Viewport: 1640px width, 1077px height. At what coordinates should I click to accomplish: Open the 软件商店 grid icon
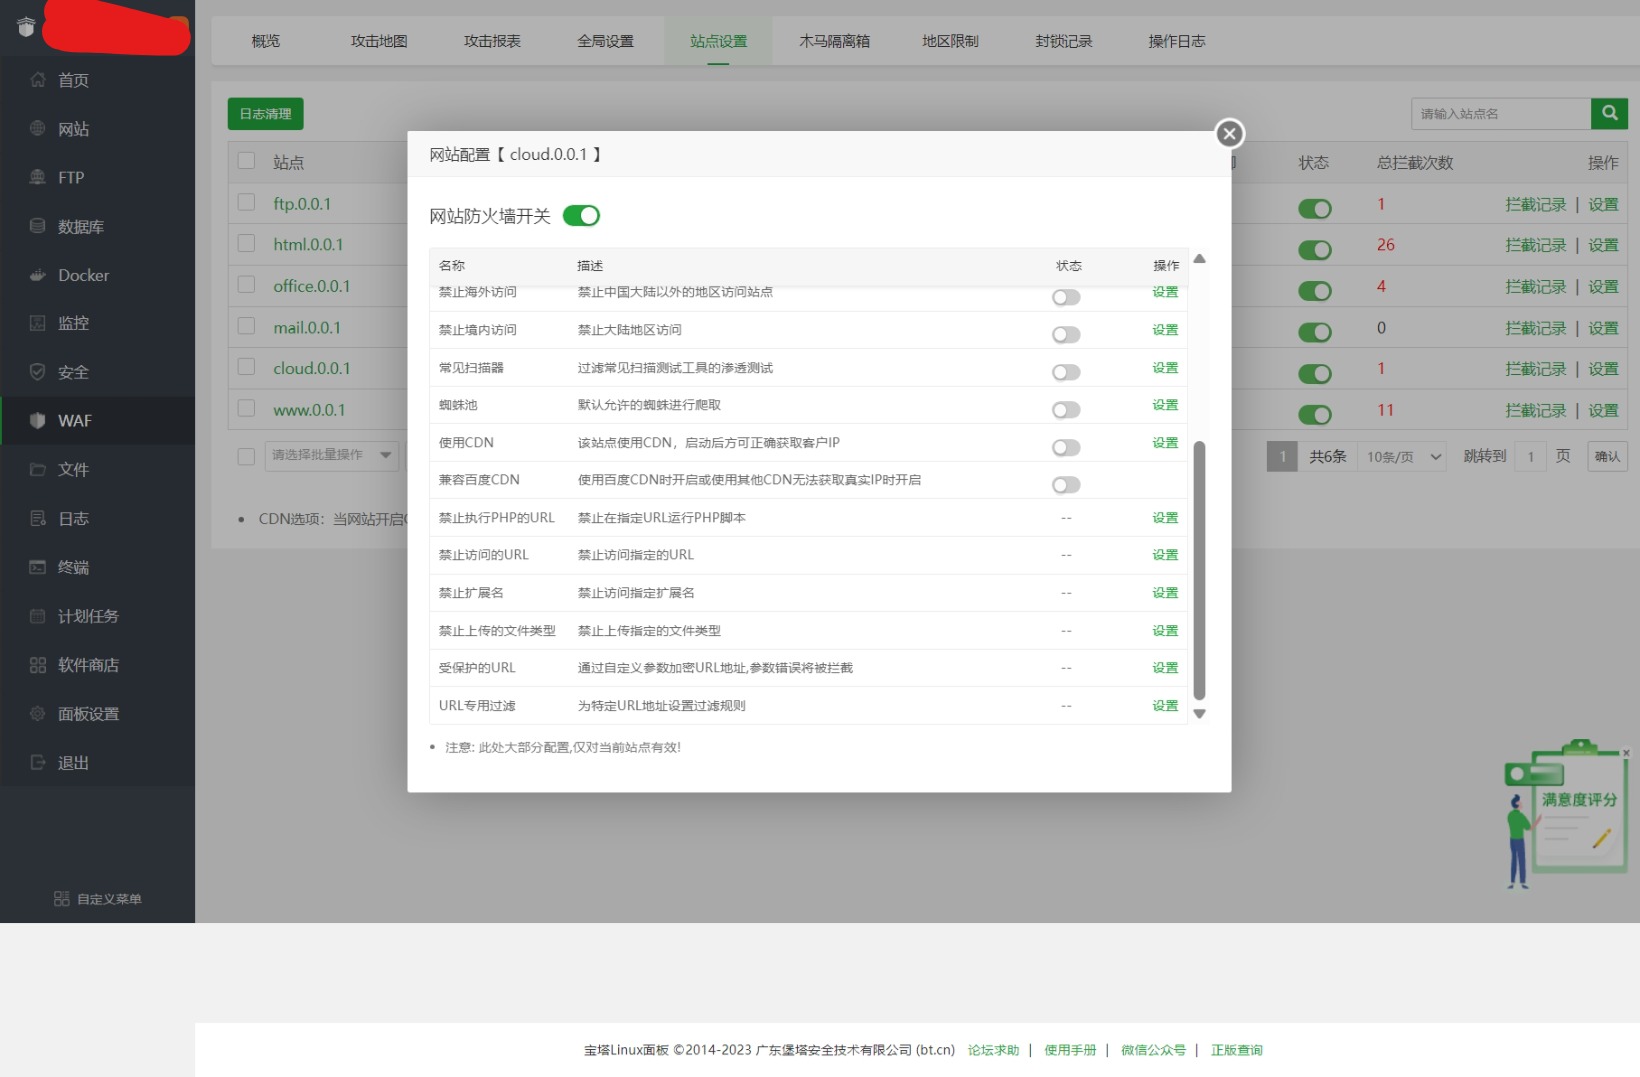[38, 665]
